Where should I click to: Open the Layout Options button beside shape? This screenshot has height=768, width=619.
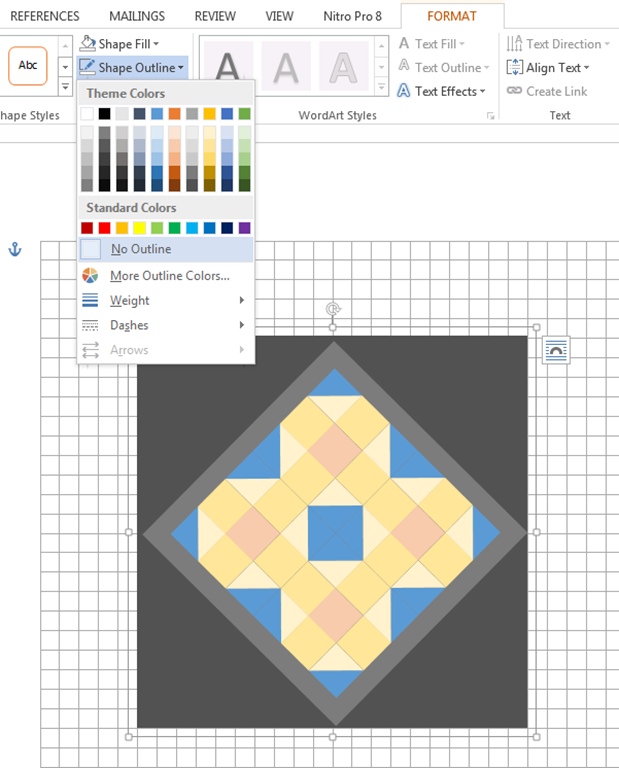(x=556, y=350)
